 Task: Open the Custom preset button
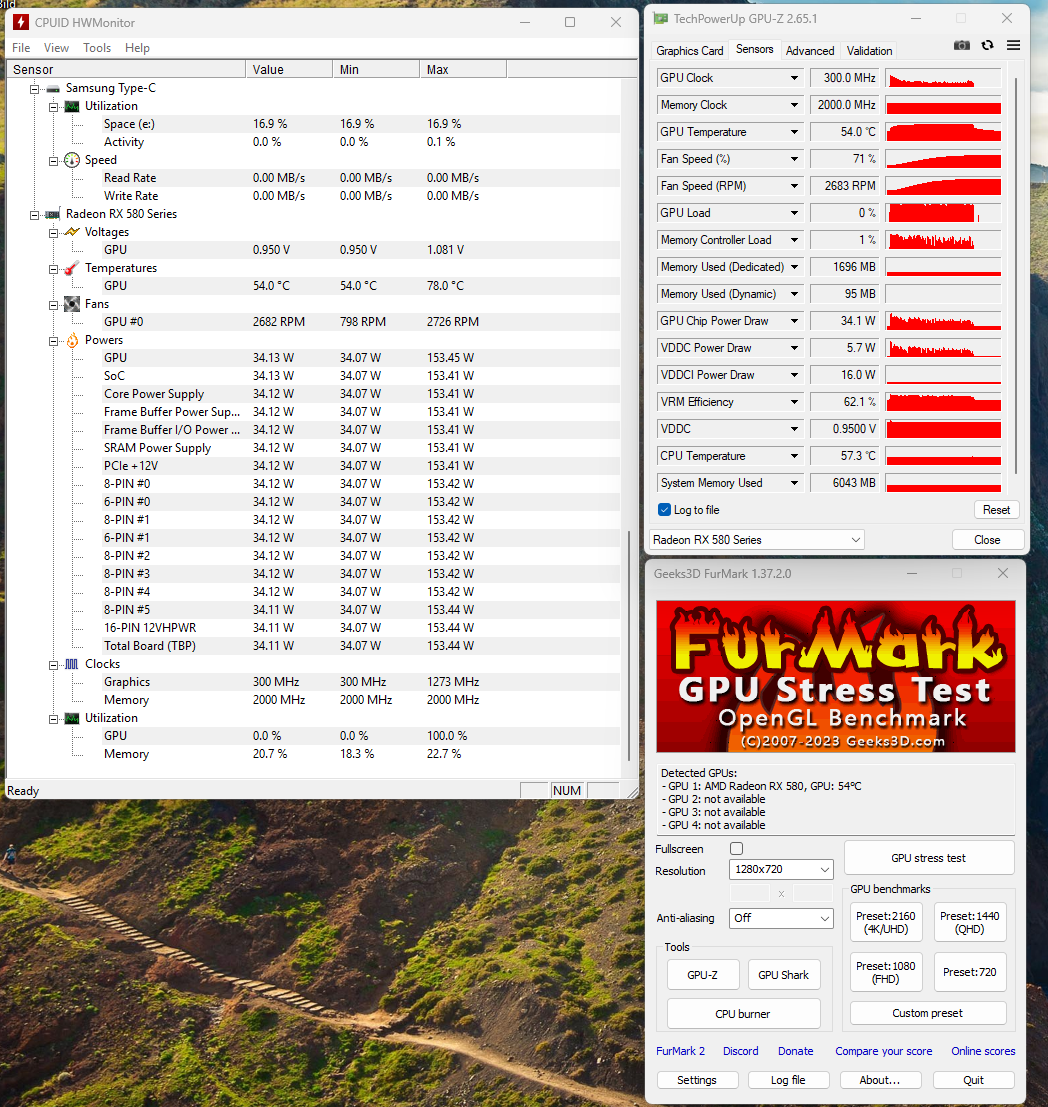click(x=927, y=1013)
